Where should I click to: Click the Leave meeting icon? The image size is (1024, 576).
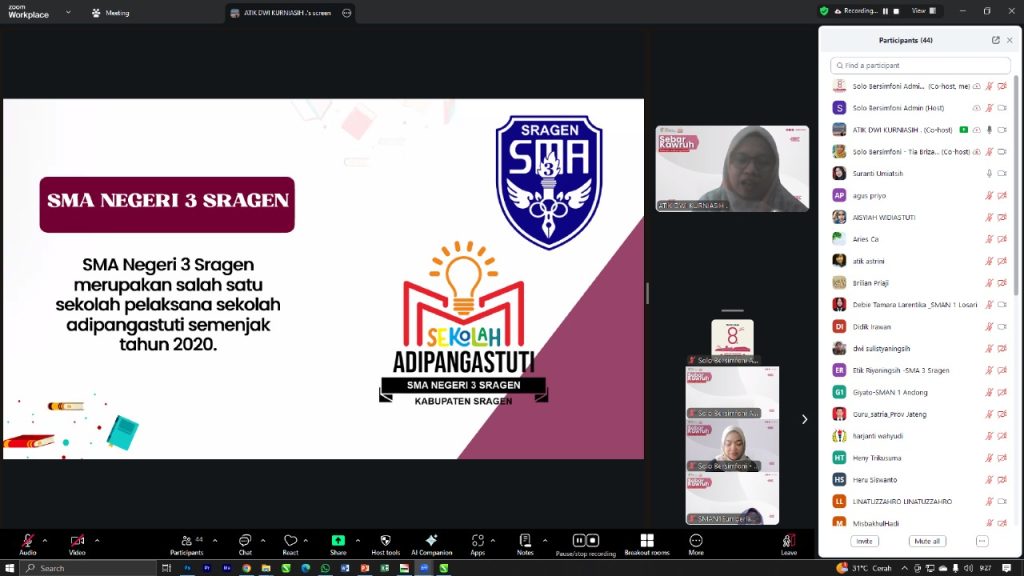pos(789,540)
